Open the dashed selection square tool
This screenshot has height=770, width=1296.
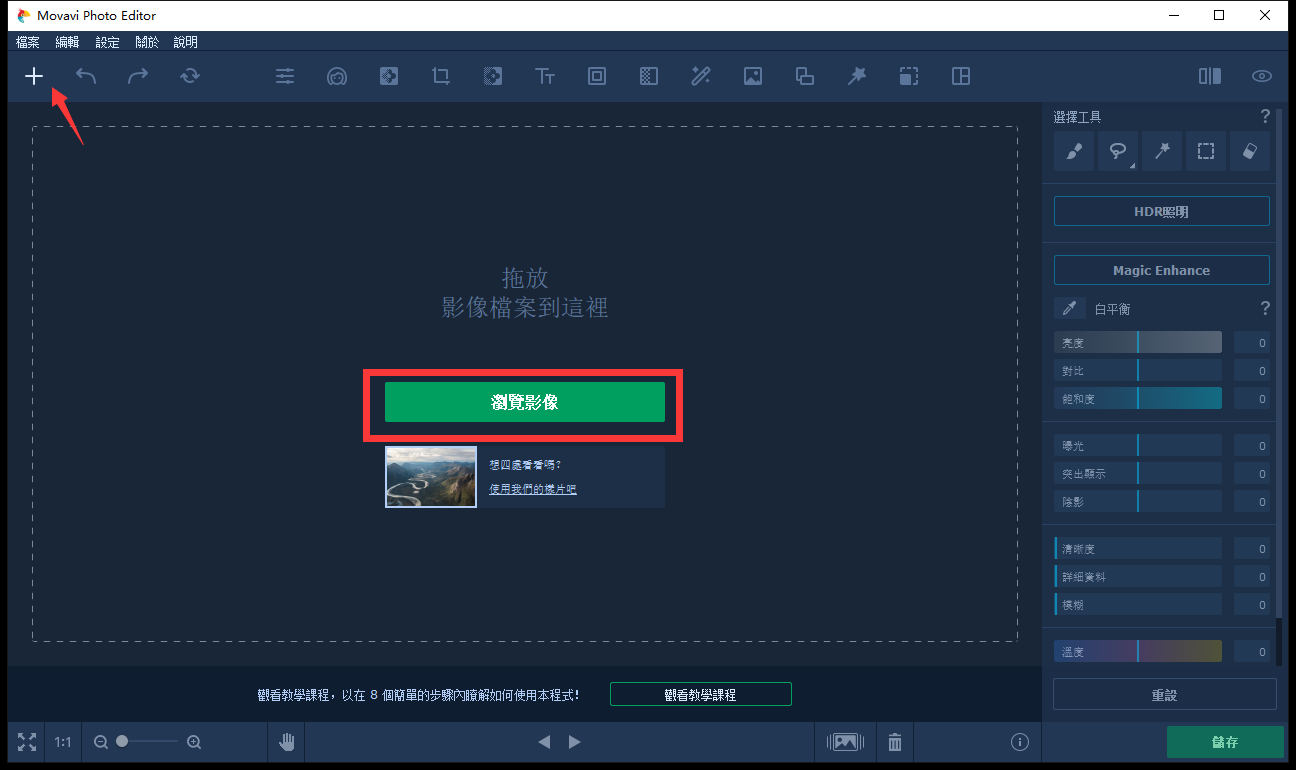click(909, 76)
